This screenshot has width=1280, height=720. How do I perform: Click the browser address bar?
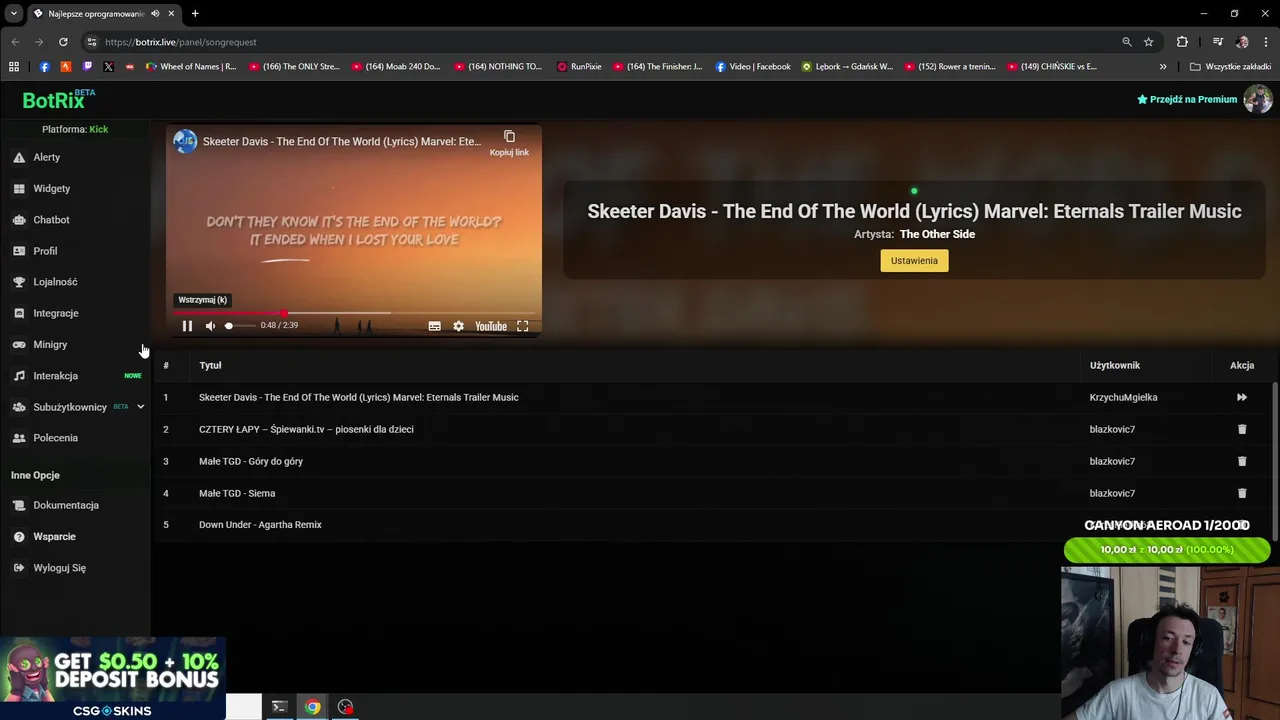600,42
